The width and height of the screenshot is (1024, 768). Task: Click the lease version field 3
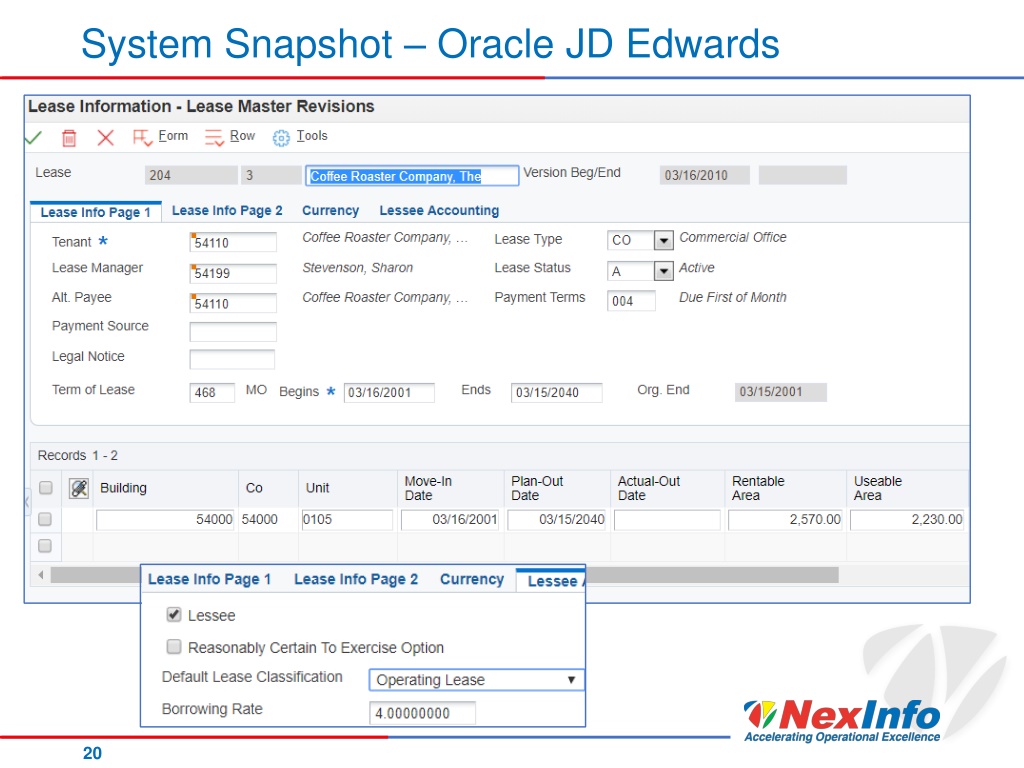coord(272,175)
